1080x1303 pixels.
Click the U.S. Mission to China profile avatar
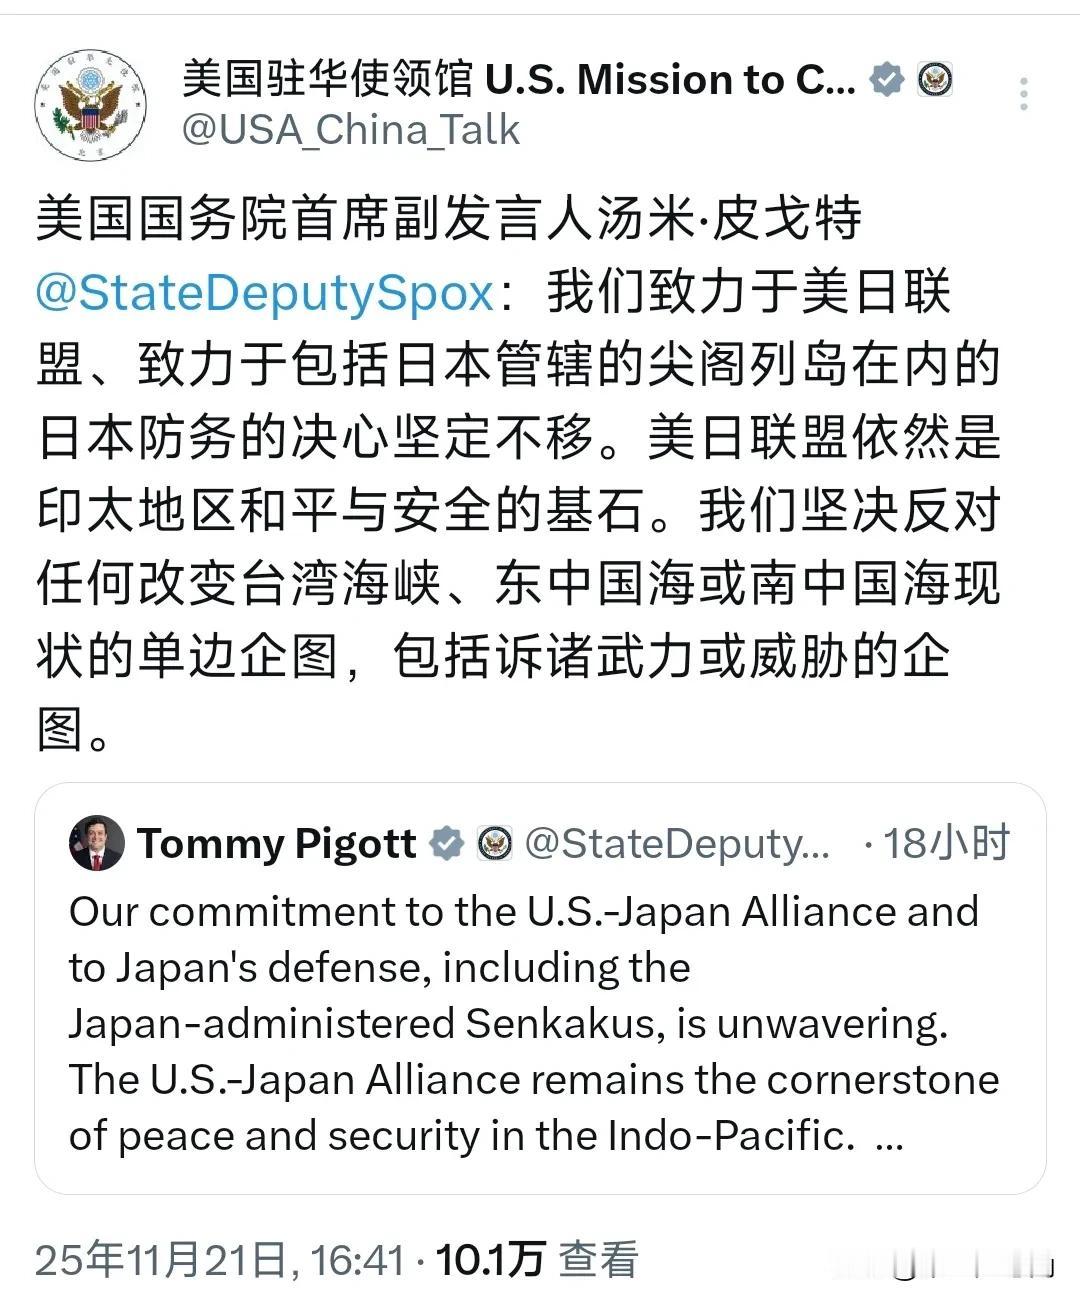click(x=90, y=102)
